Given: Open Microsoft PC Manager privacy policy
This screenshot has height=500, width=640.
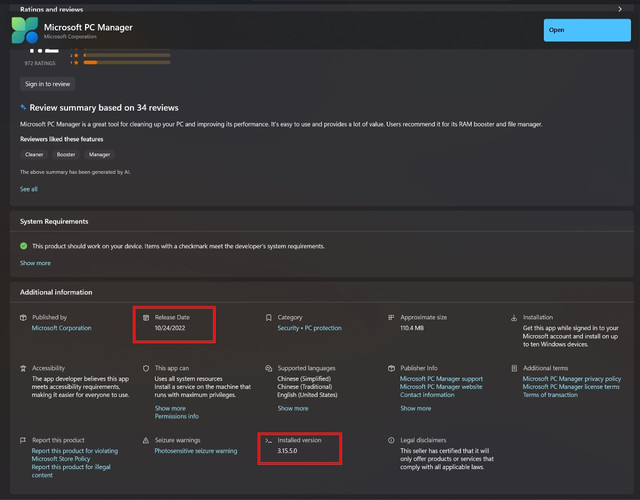Looking at the screenshot, I should [x=572, y=379].
